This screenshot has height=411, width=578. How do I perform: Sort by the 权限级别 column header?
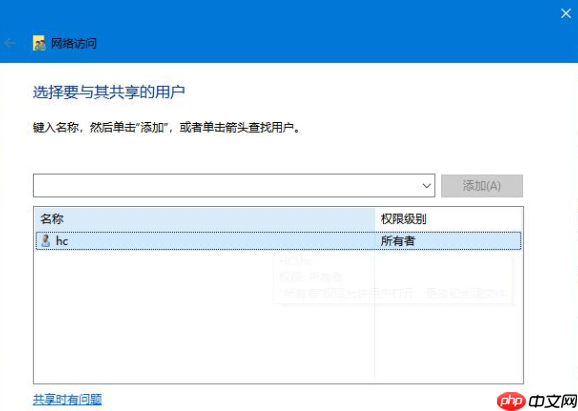tap(448, 219)
